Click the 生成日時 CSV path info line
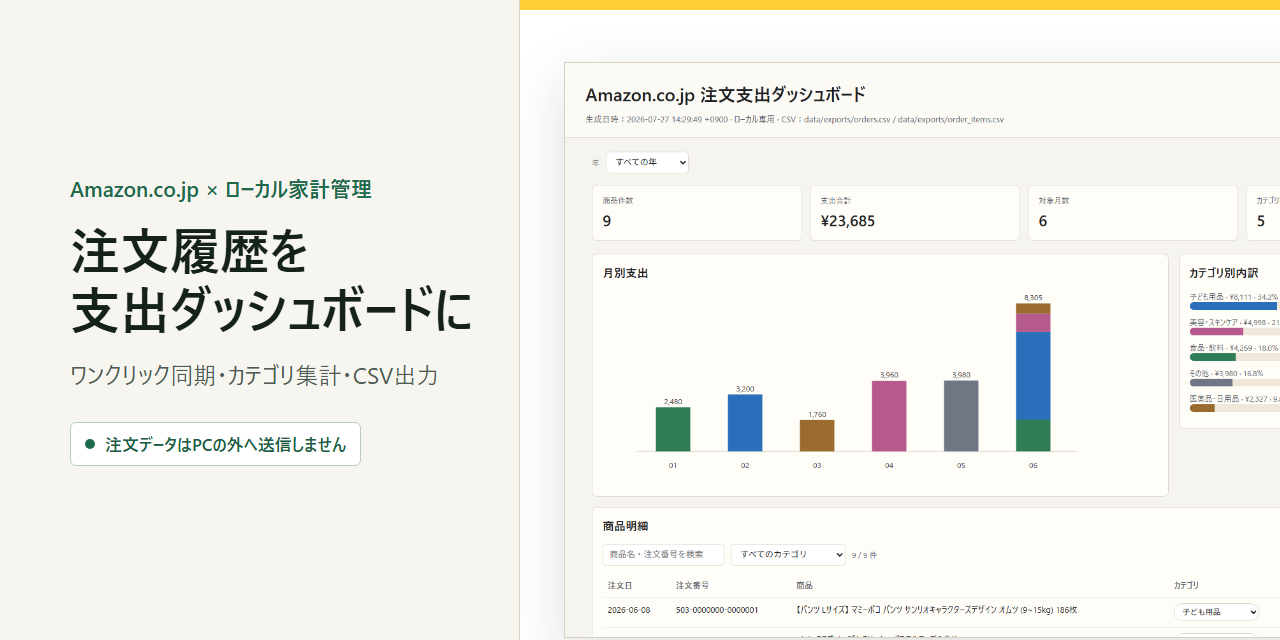Image resolution: width=1280 pixels, height=640 pixels. pos(794,119)
